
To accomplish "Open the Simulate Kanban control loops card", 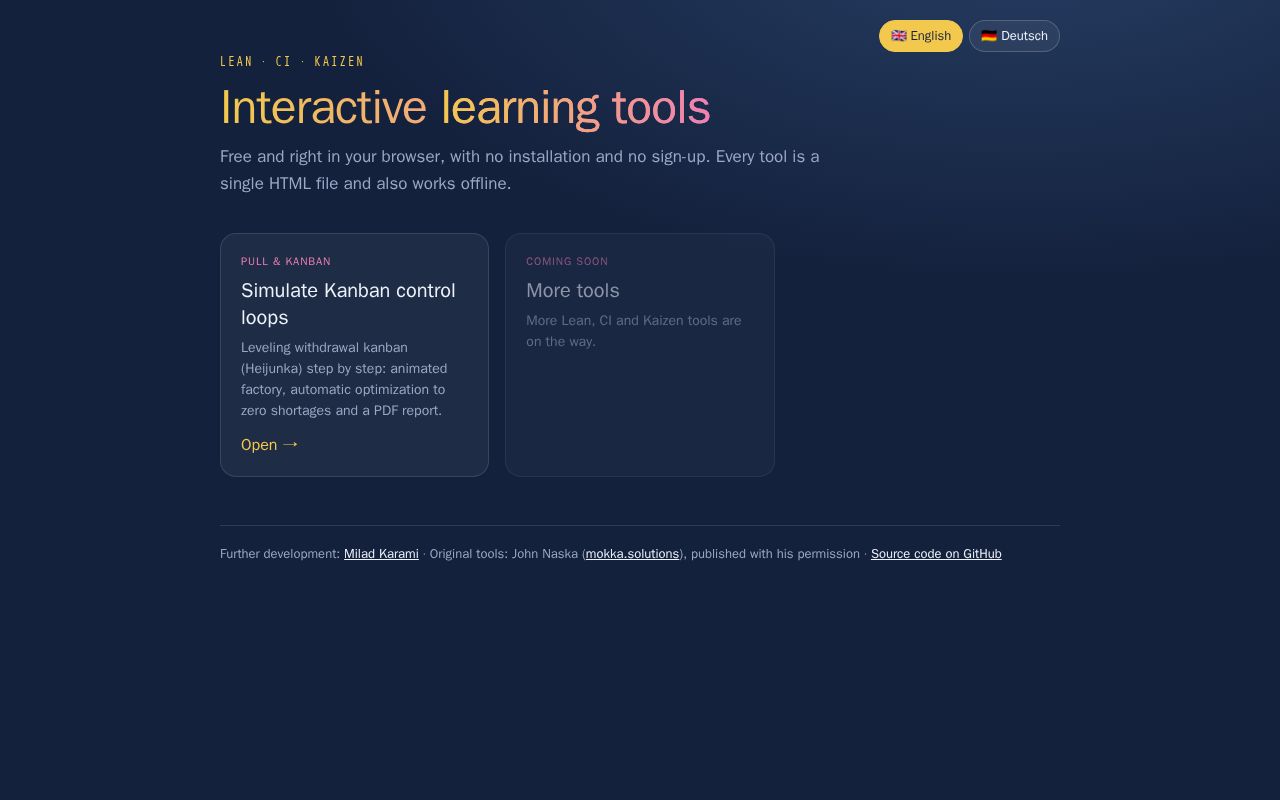I will (x=354, y=355).
